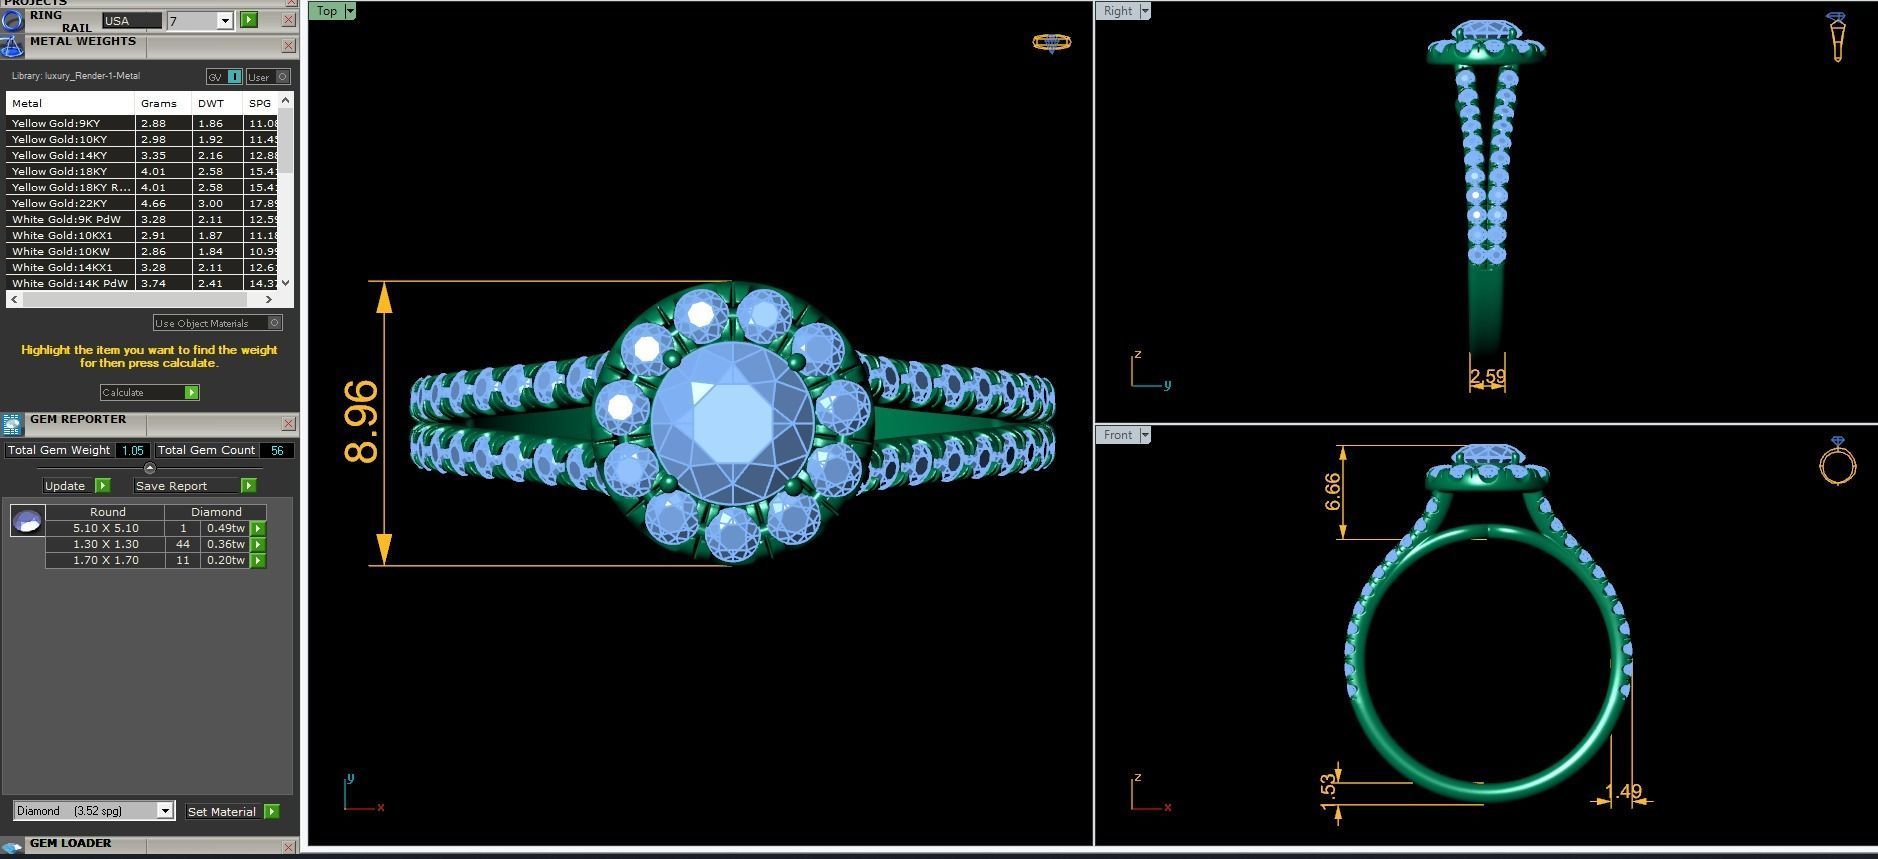The image size is (1878, 859).
Task: Open the Top viewport menu arrow
Action: 350,11
